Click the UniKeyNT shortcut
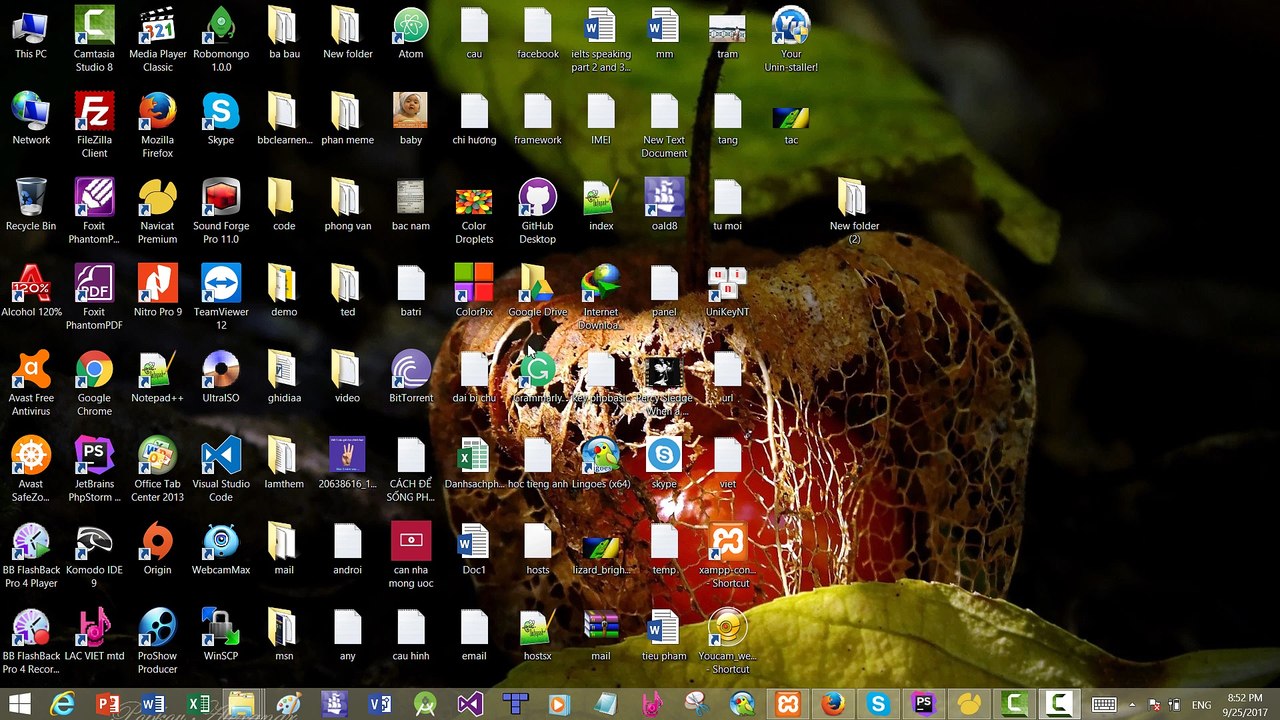1280x720 pixels. 728,291
